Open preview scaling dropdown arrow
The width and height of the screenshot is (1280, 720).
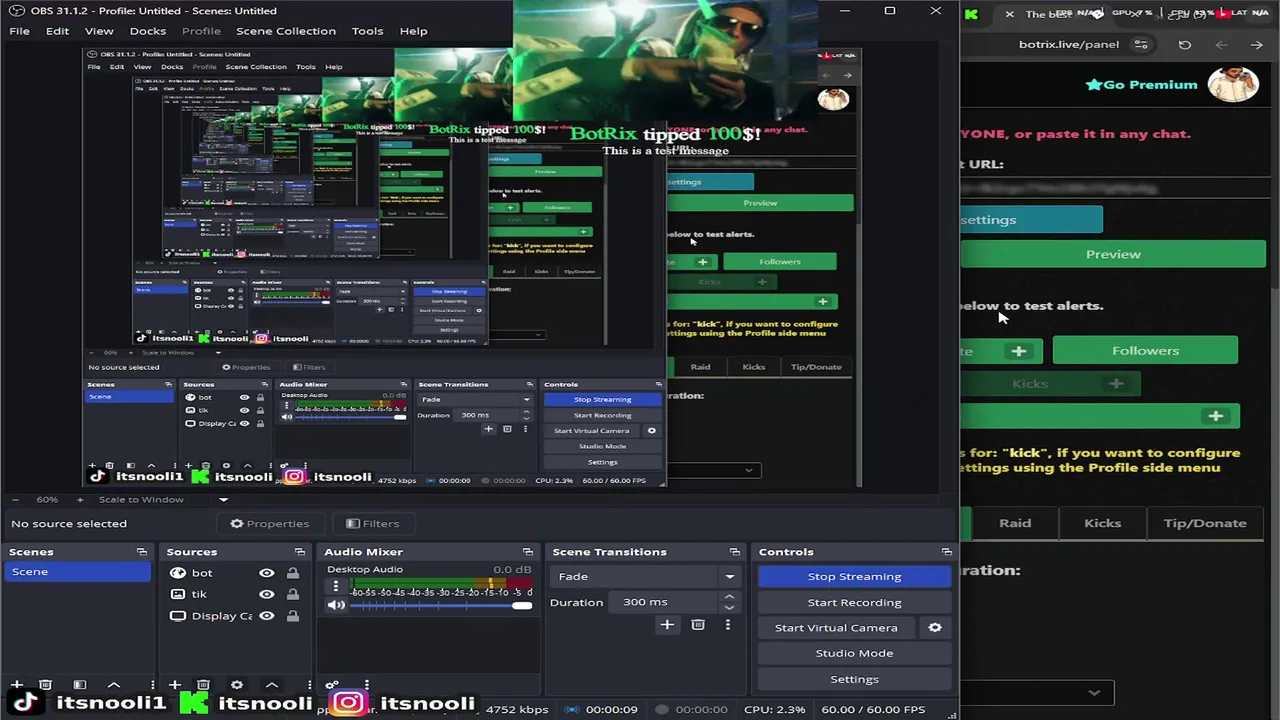223,500
